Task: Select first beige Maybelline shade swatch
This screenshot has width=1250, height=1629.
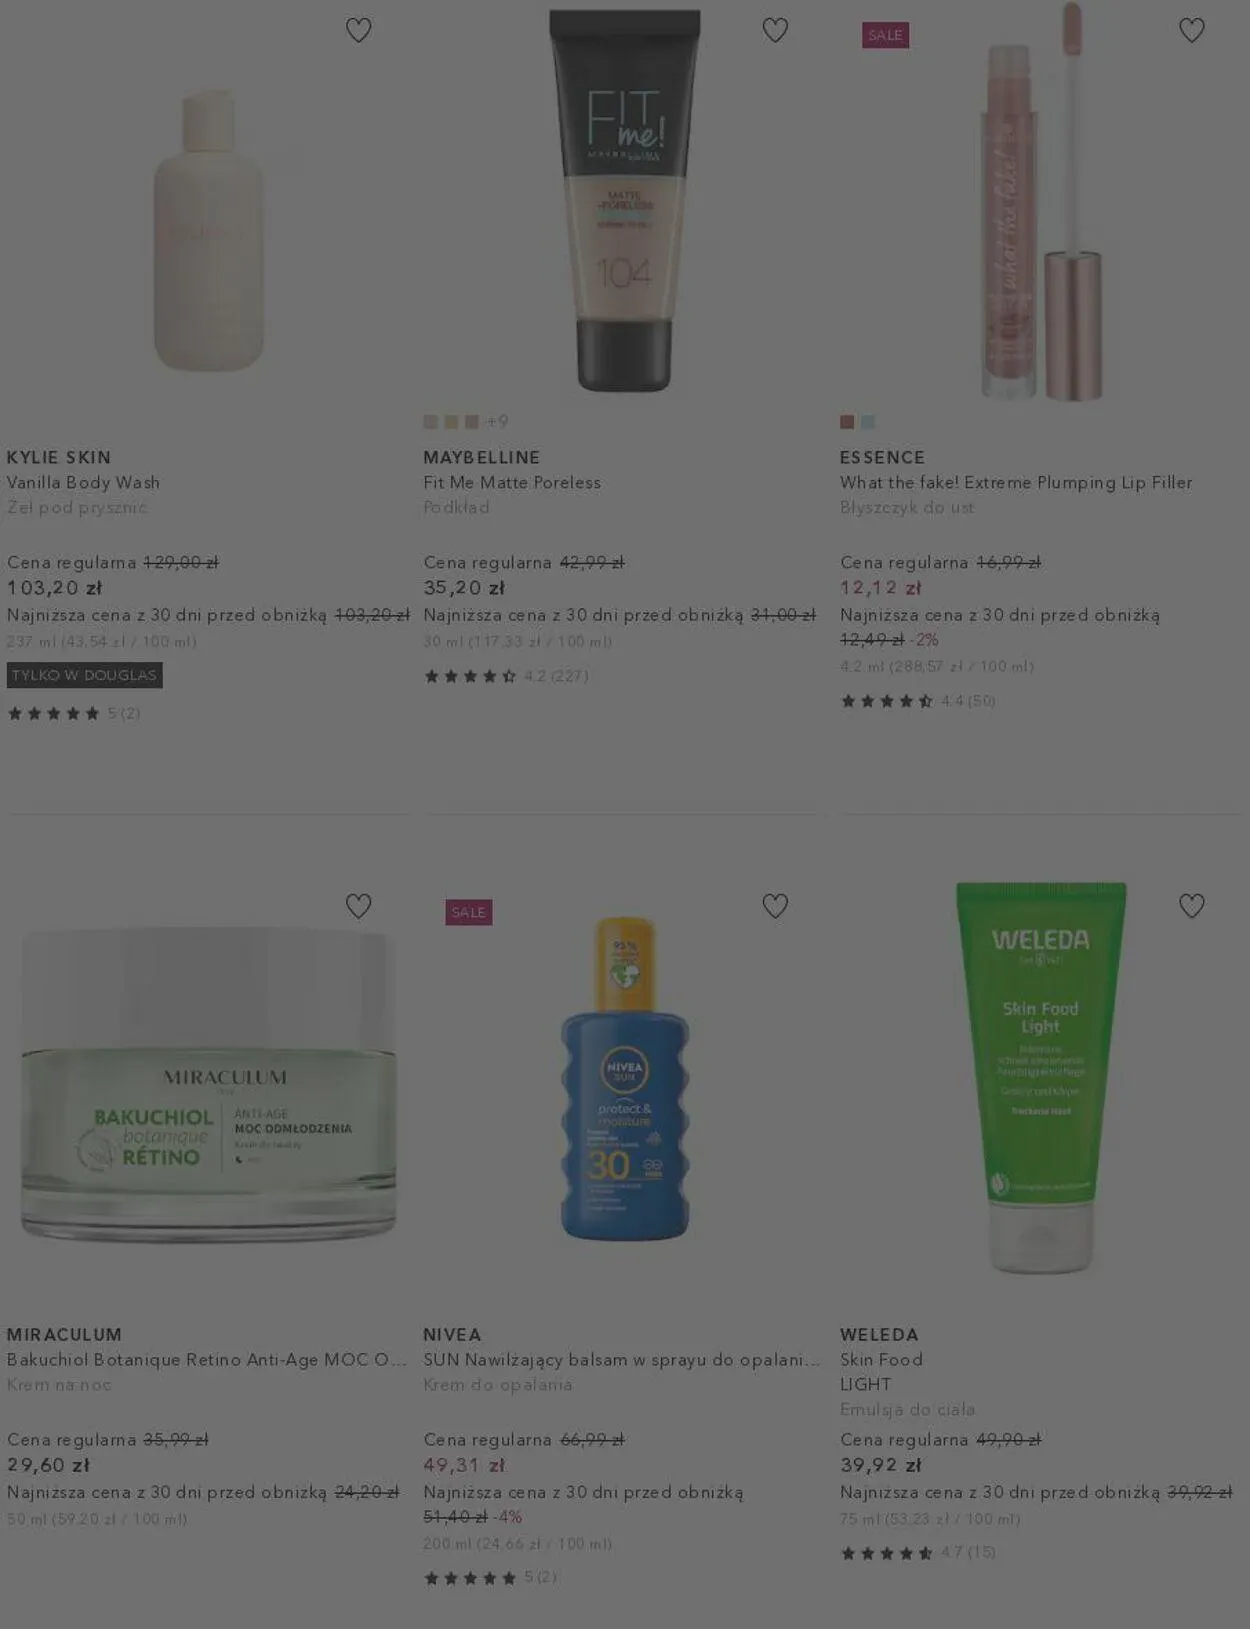Action: click(431, 422)
